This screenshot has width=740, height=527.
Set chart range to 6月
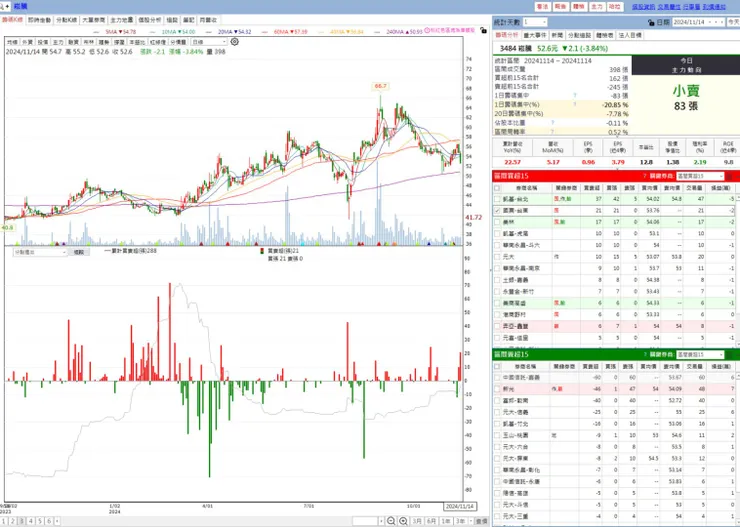[x=431, y=521]
